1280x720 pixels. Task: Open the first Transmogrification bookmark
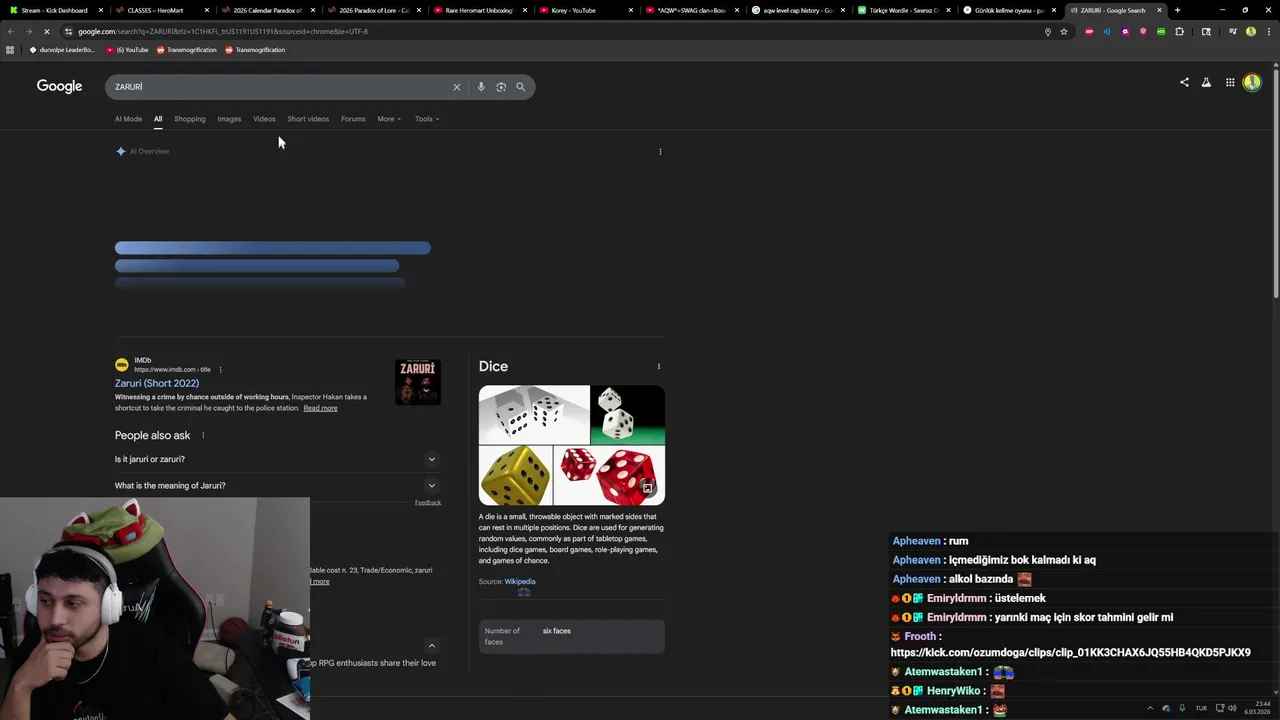click(x=187, y=50)
